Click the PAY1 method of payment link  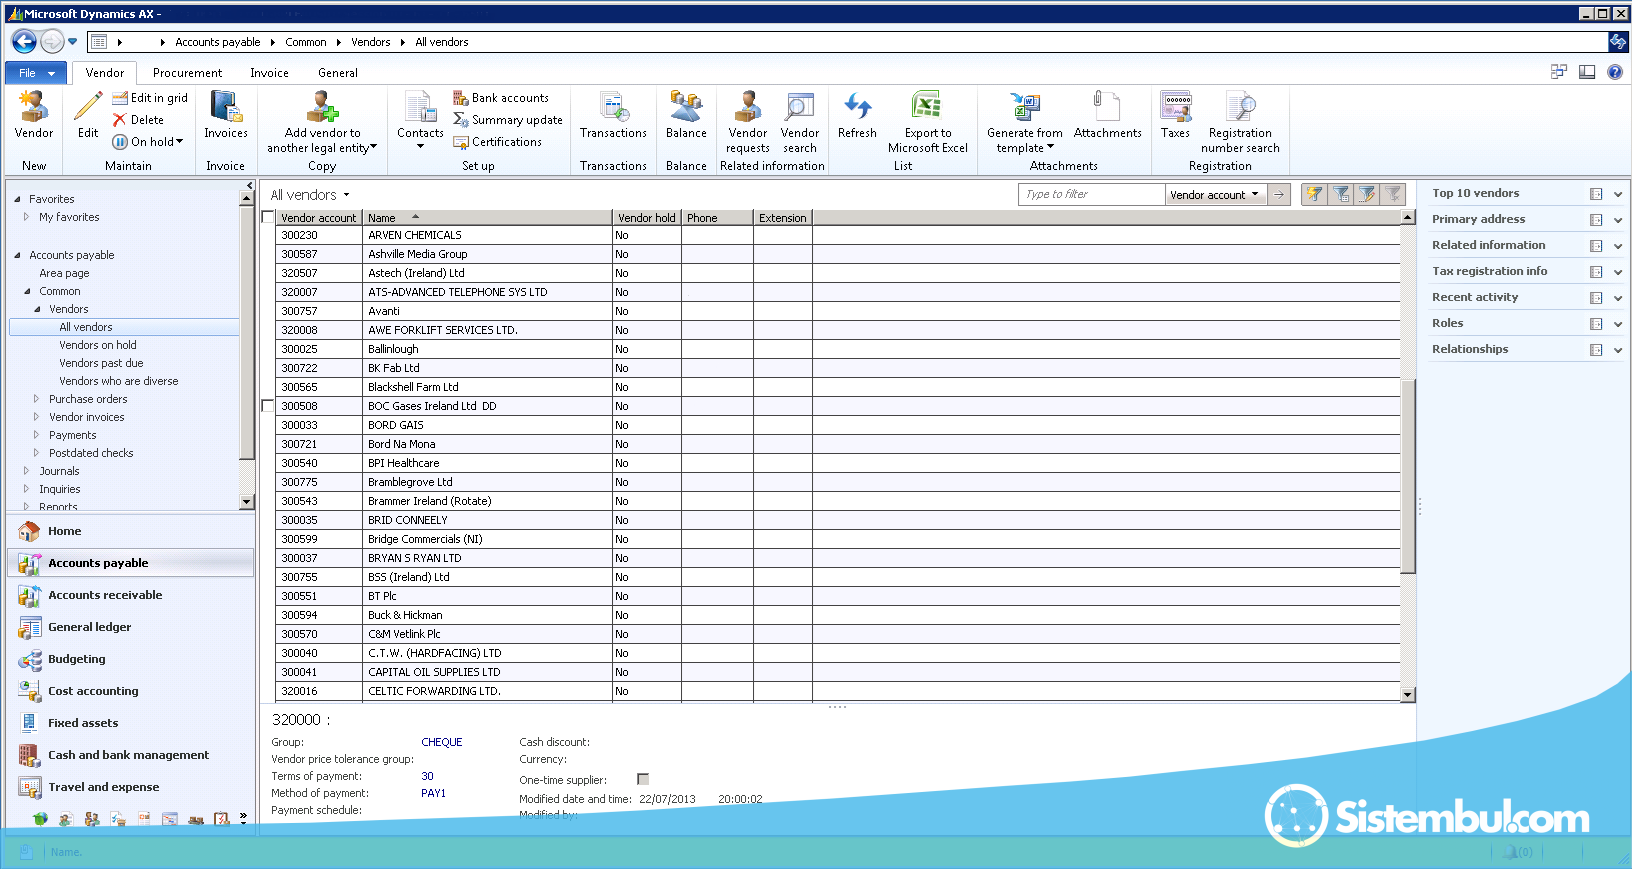tap(433, 793)
